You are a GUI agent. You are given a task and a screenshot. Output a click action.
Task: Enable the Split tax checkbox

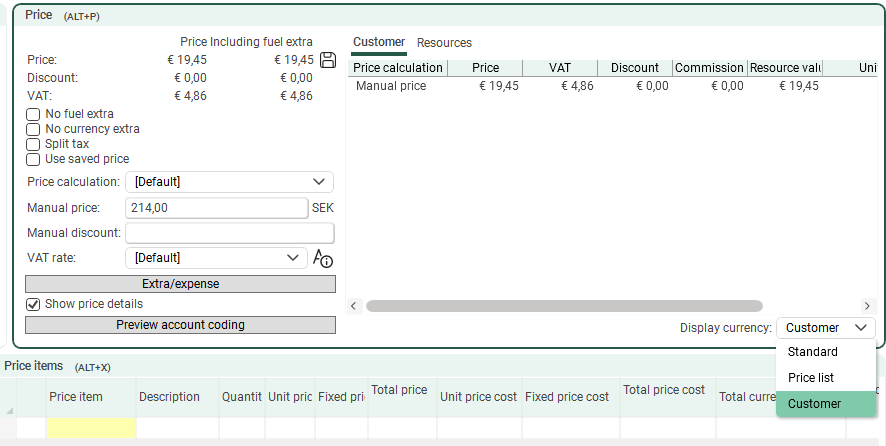click(33, 144)
